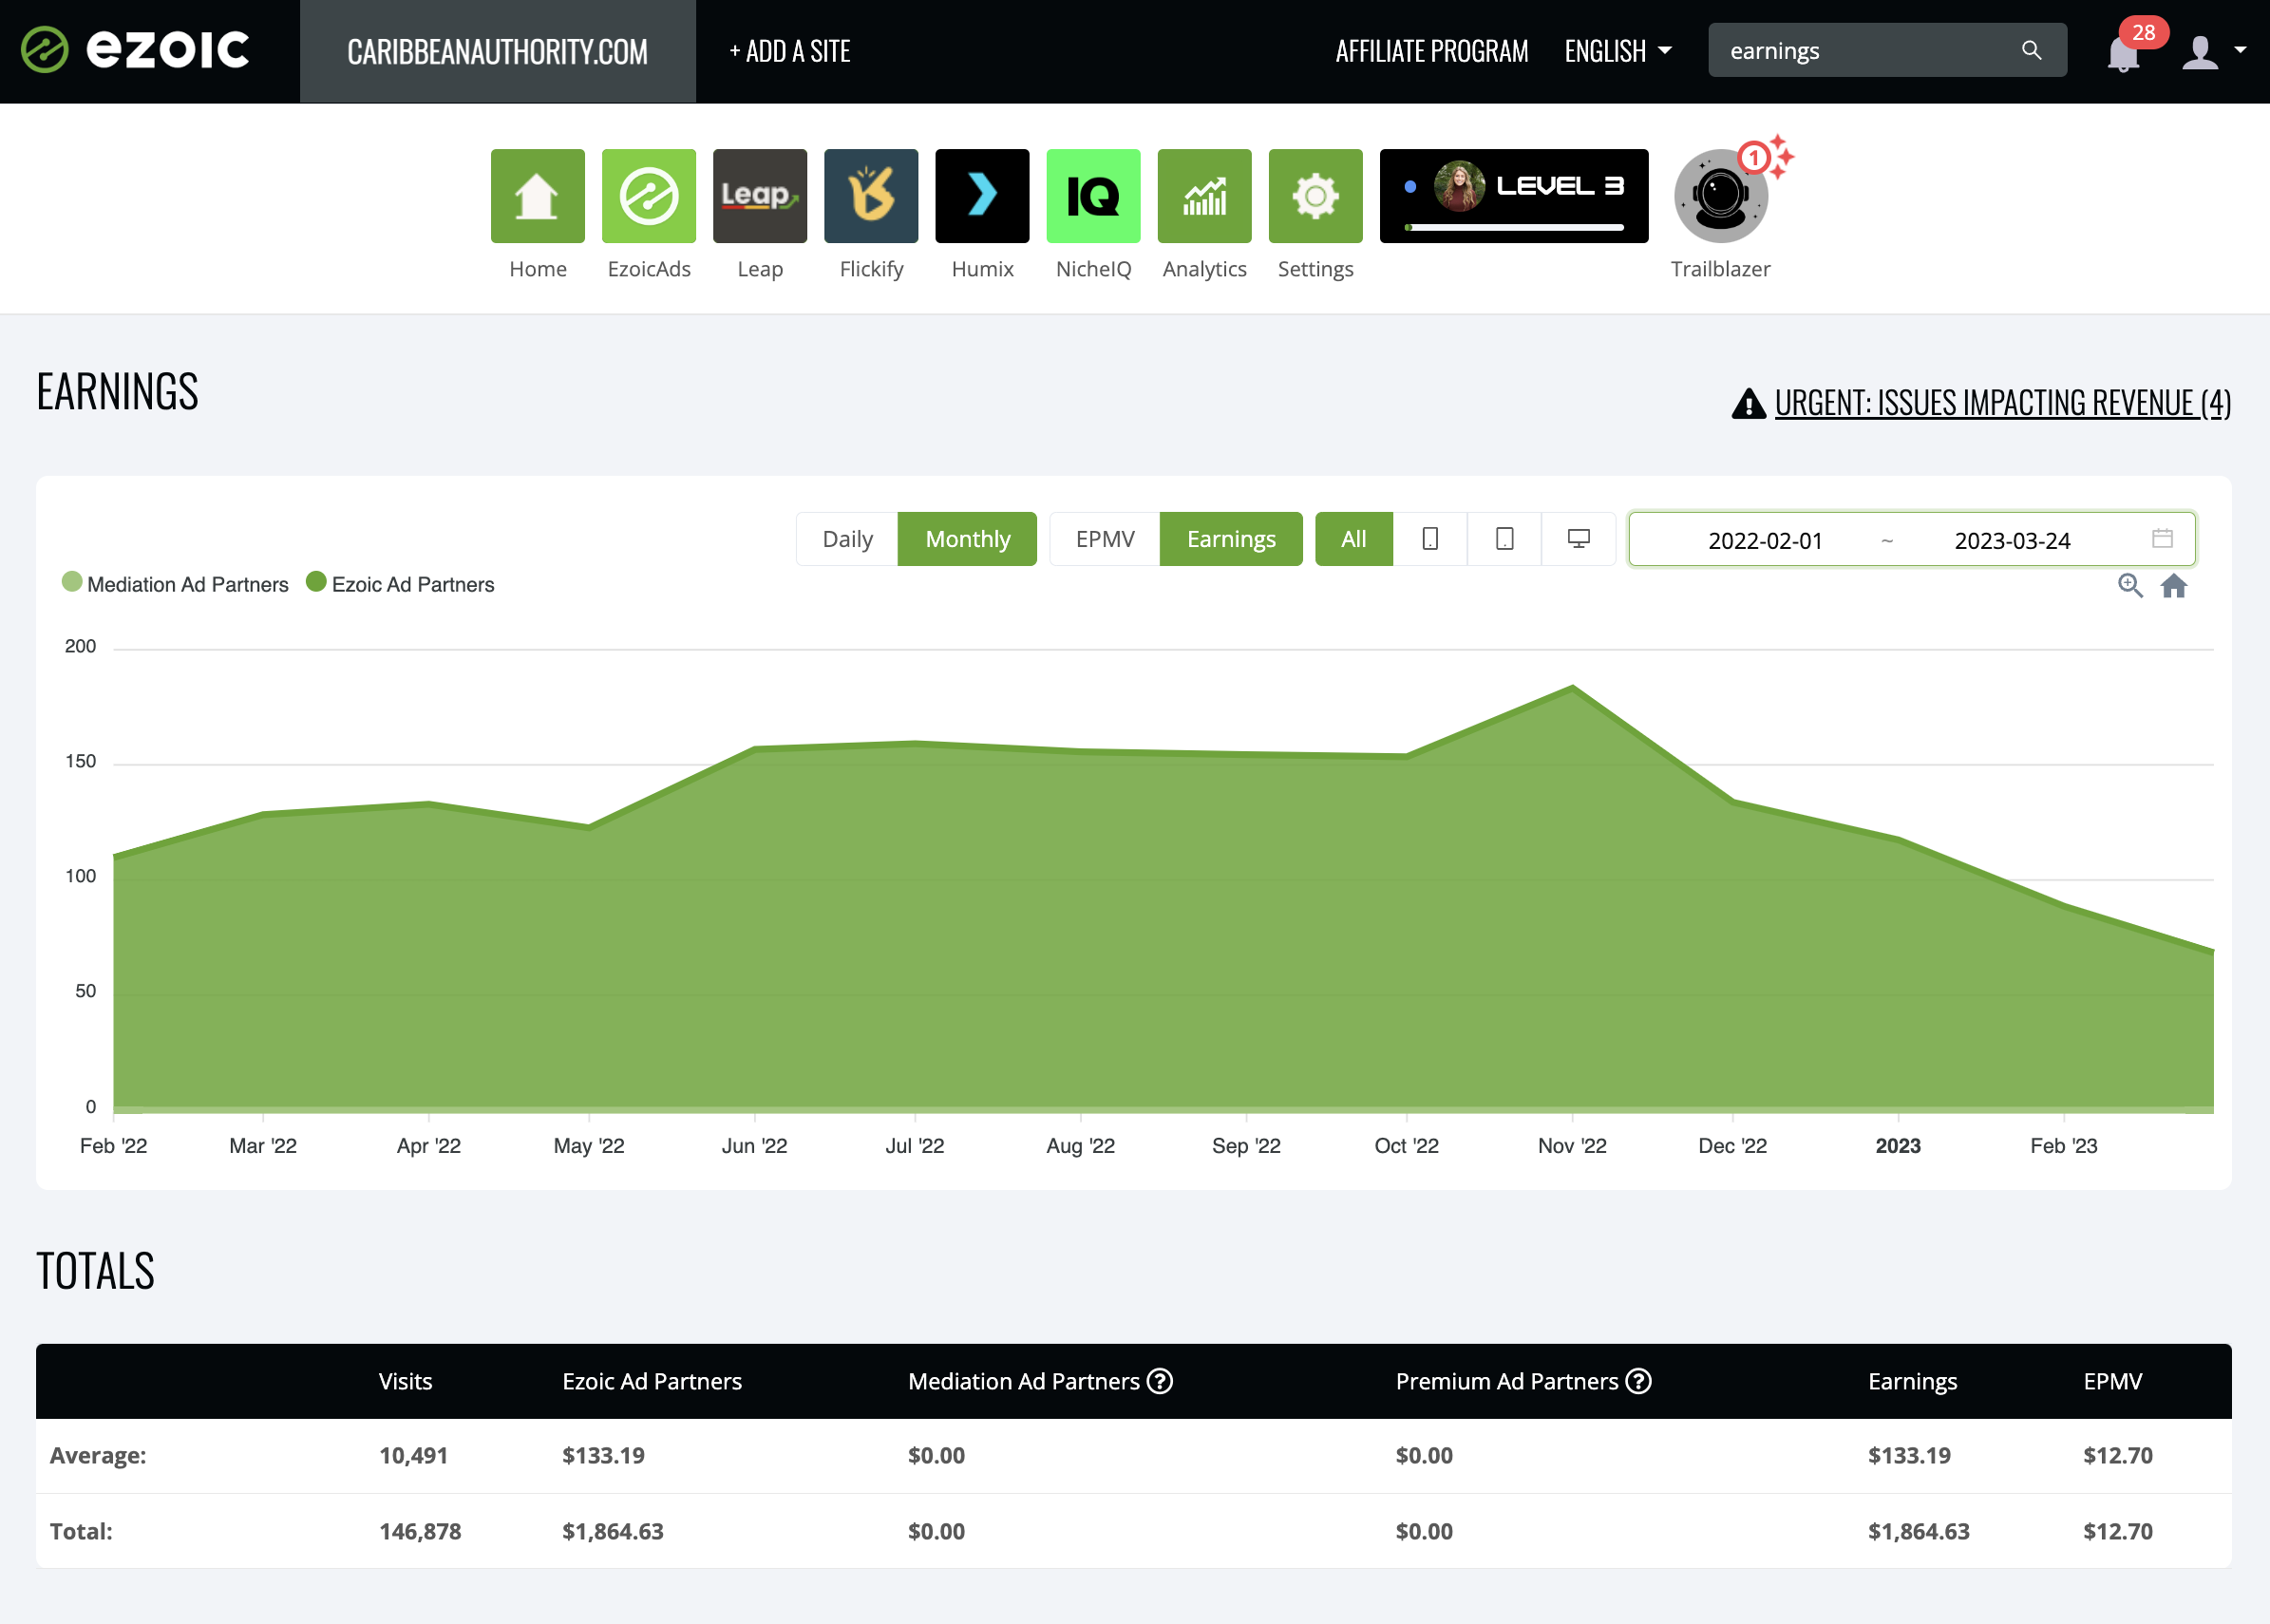Image resolution: width=2270 pixels, height=1624 pixels.
Task: Toggle Ezoic Ad Partners legend series
Action: pyautogui.click(x=400, y=584)
